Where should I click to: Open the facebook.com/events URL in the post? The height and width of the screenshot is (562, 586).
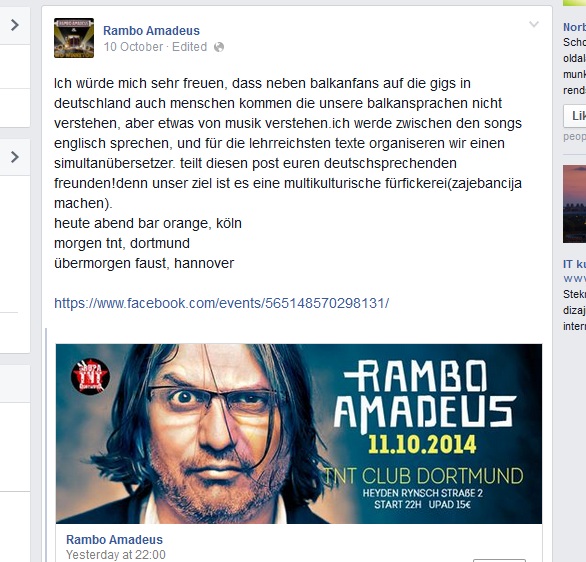pos(222,303)
